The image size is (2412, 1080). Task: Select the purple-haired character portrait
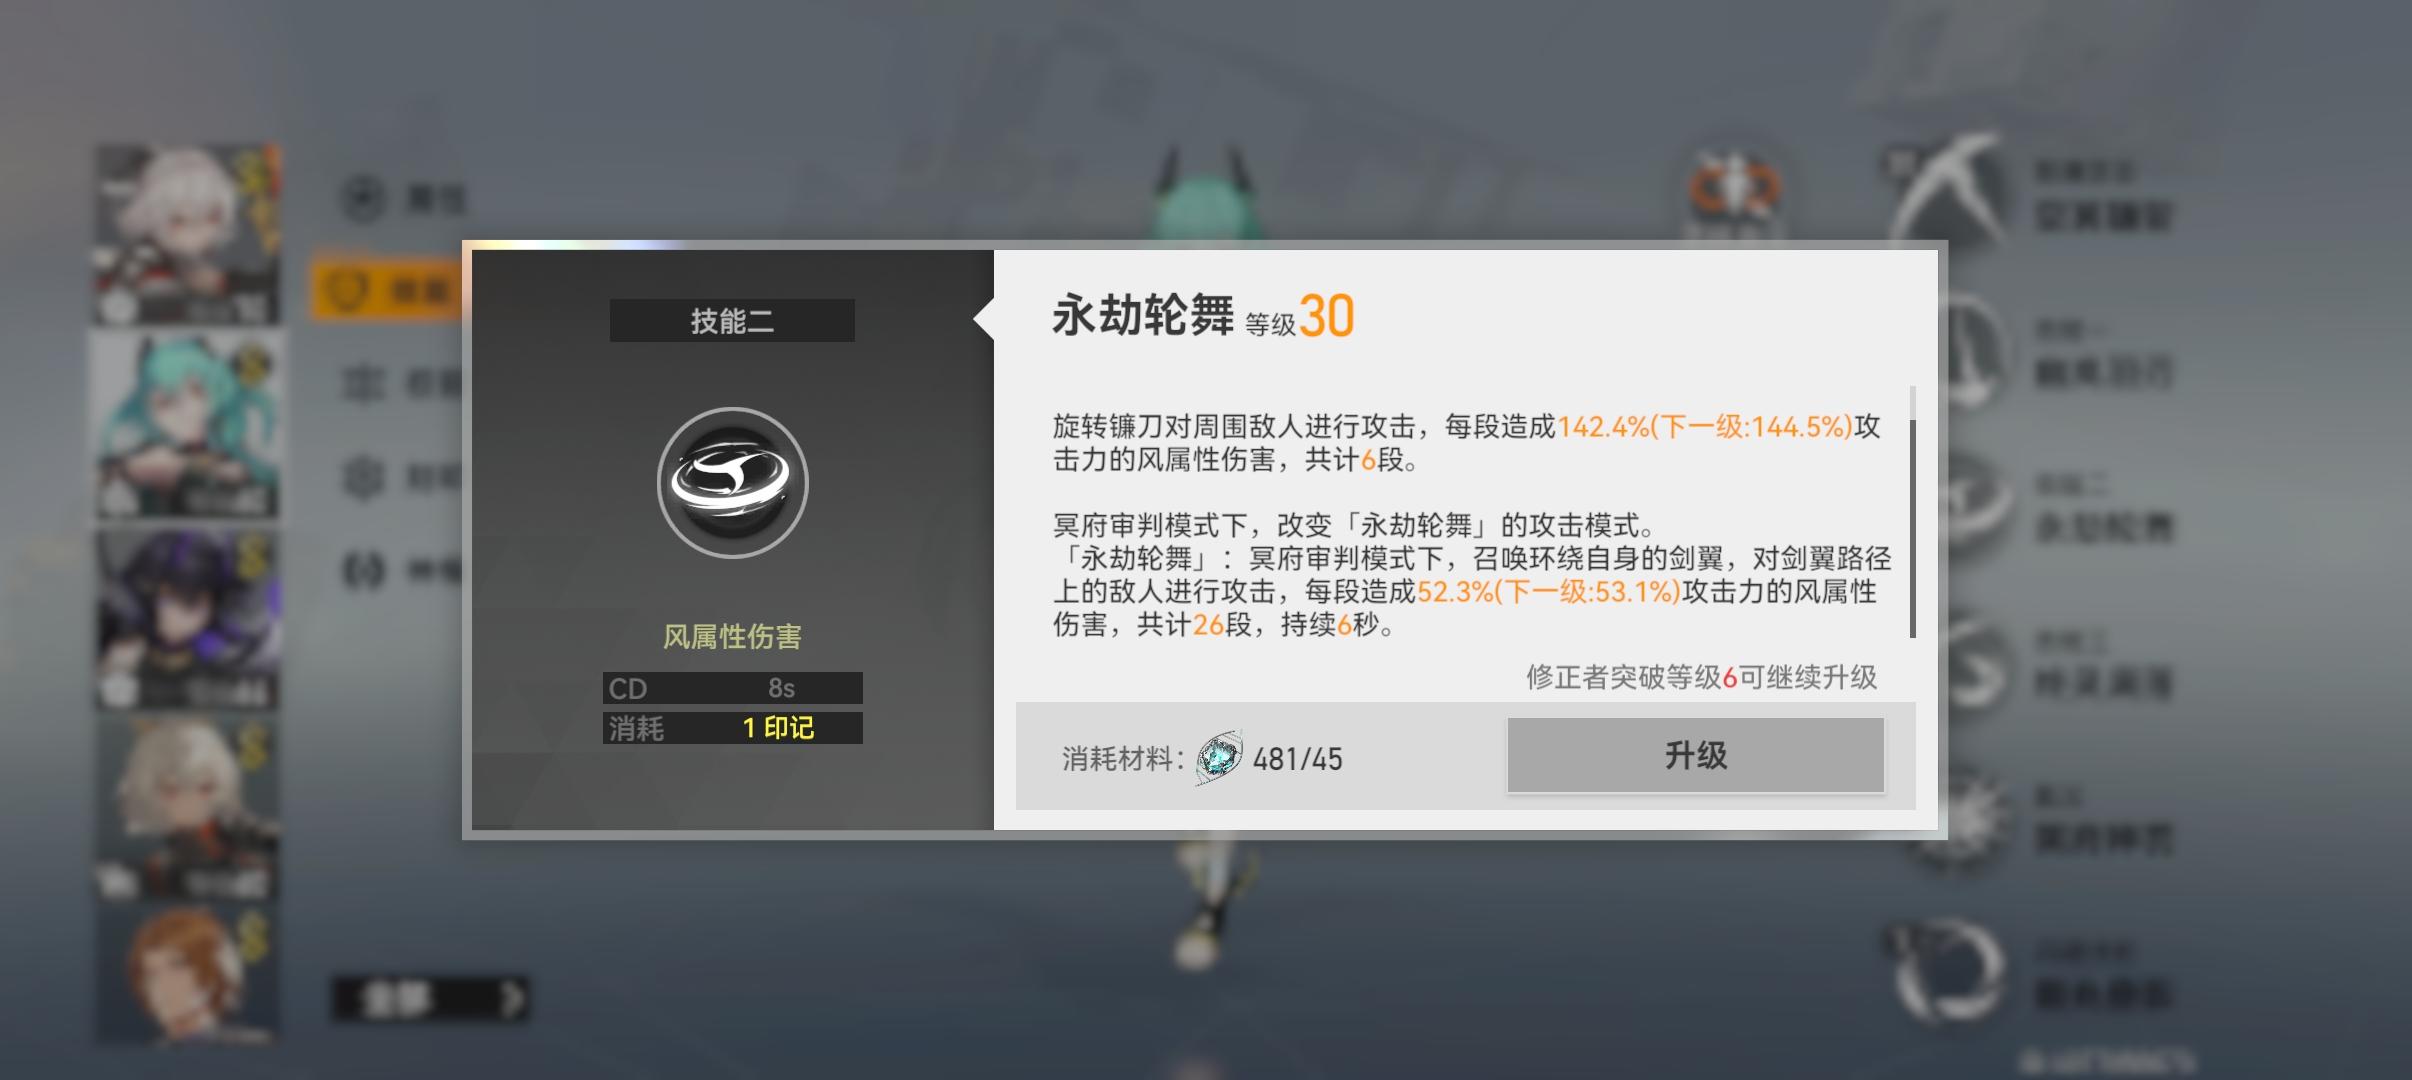click(x=187, y=620)
